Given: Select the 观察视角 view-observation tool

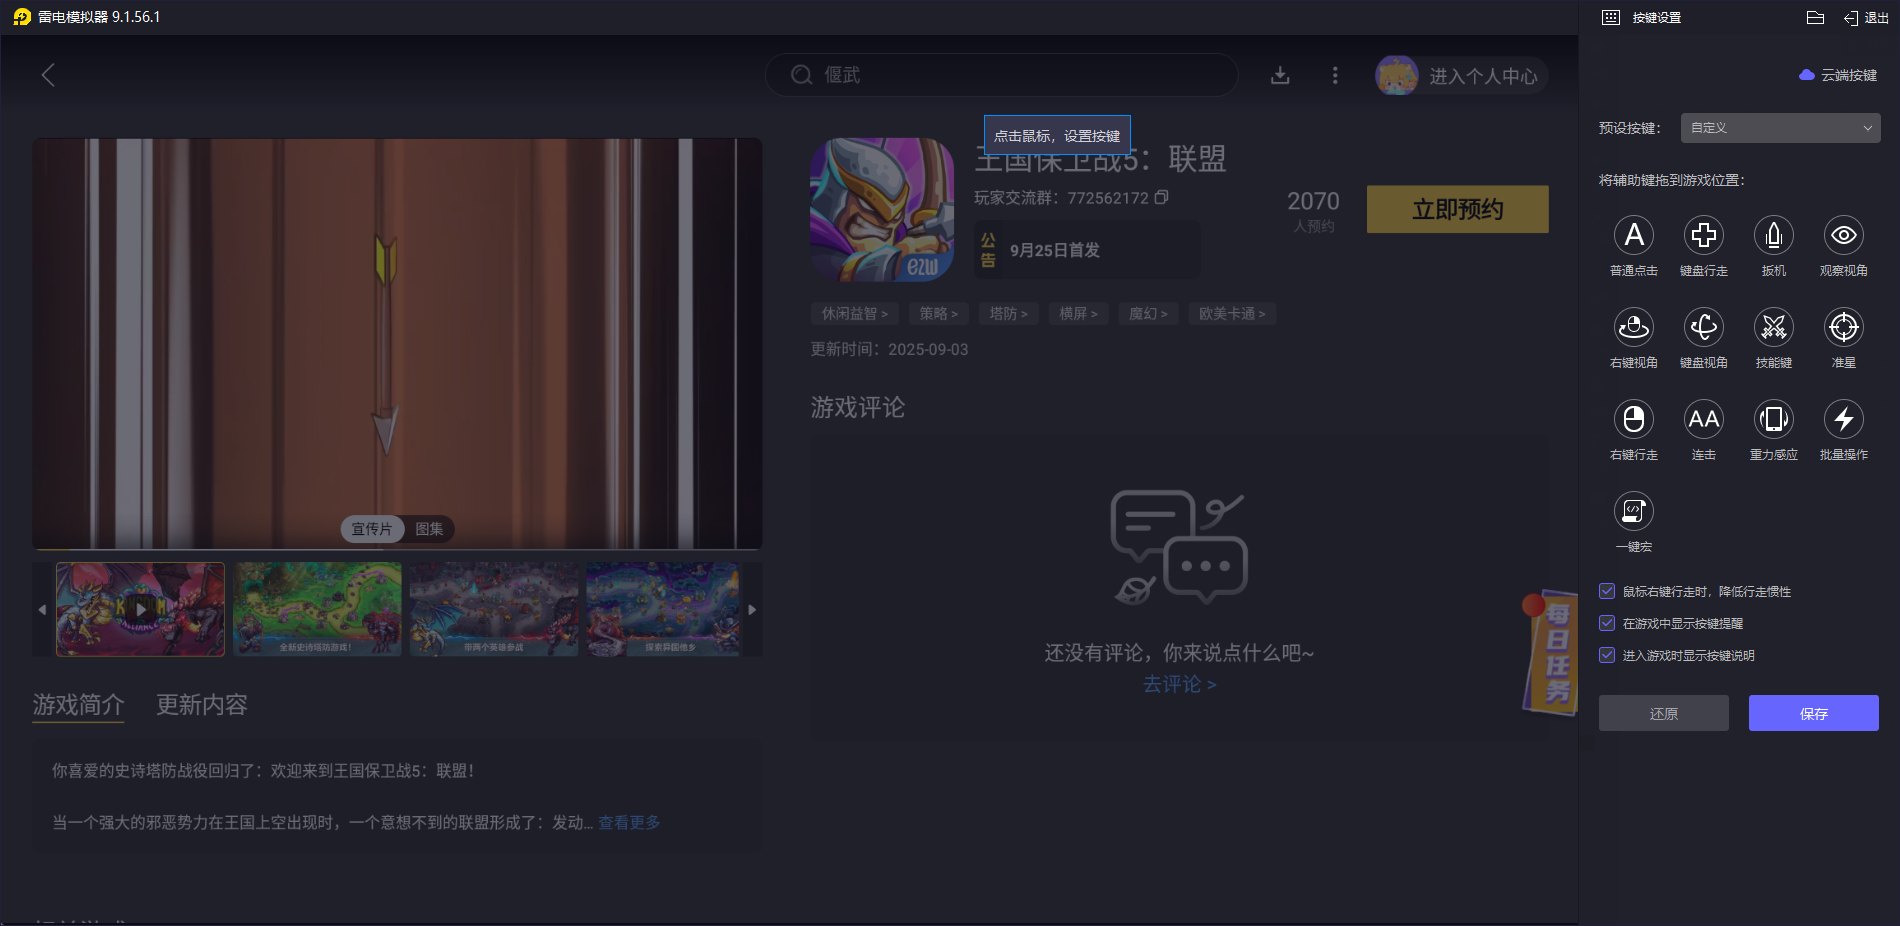Looking at the screenshot, I should coord(1843,236).
